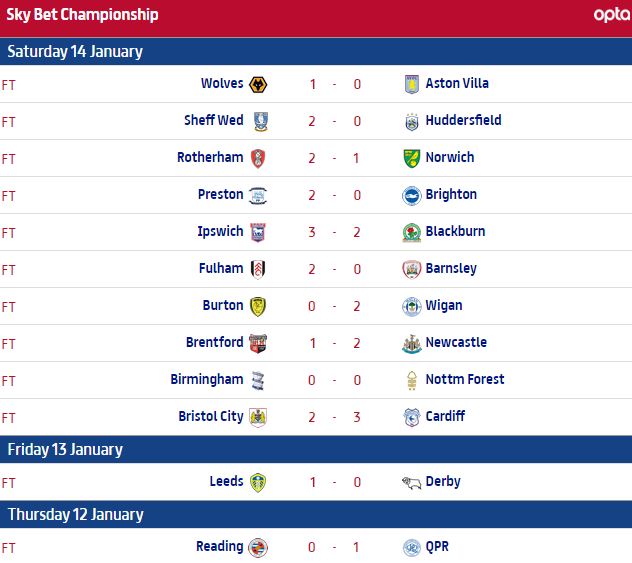Viewport: 632px width, 563px height.
Task: Select the Sheff Wed badge icon
Action: (x=257, y=122)
